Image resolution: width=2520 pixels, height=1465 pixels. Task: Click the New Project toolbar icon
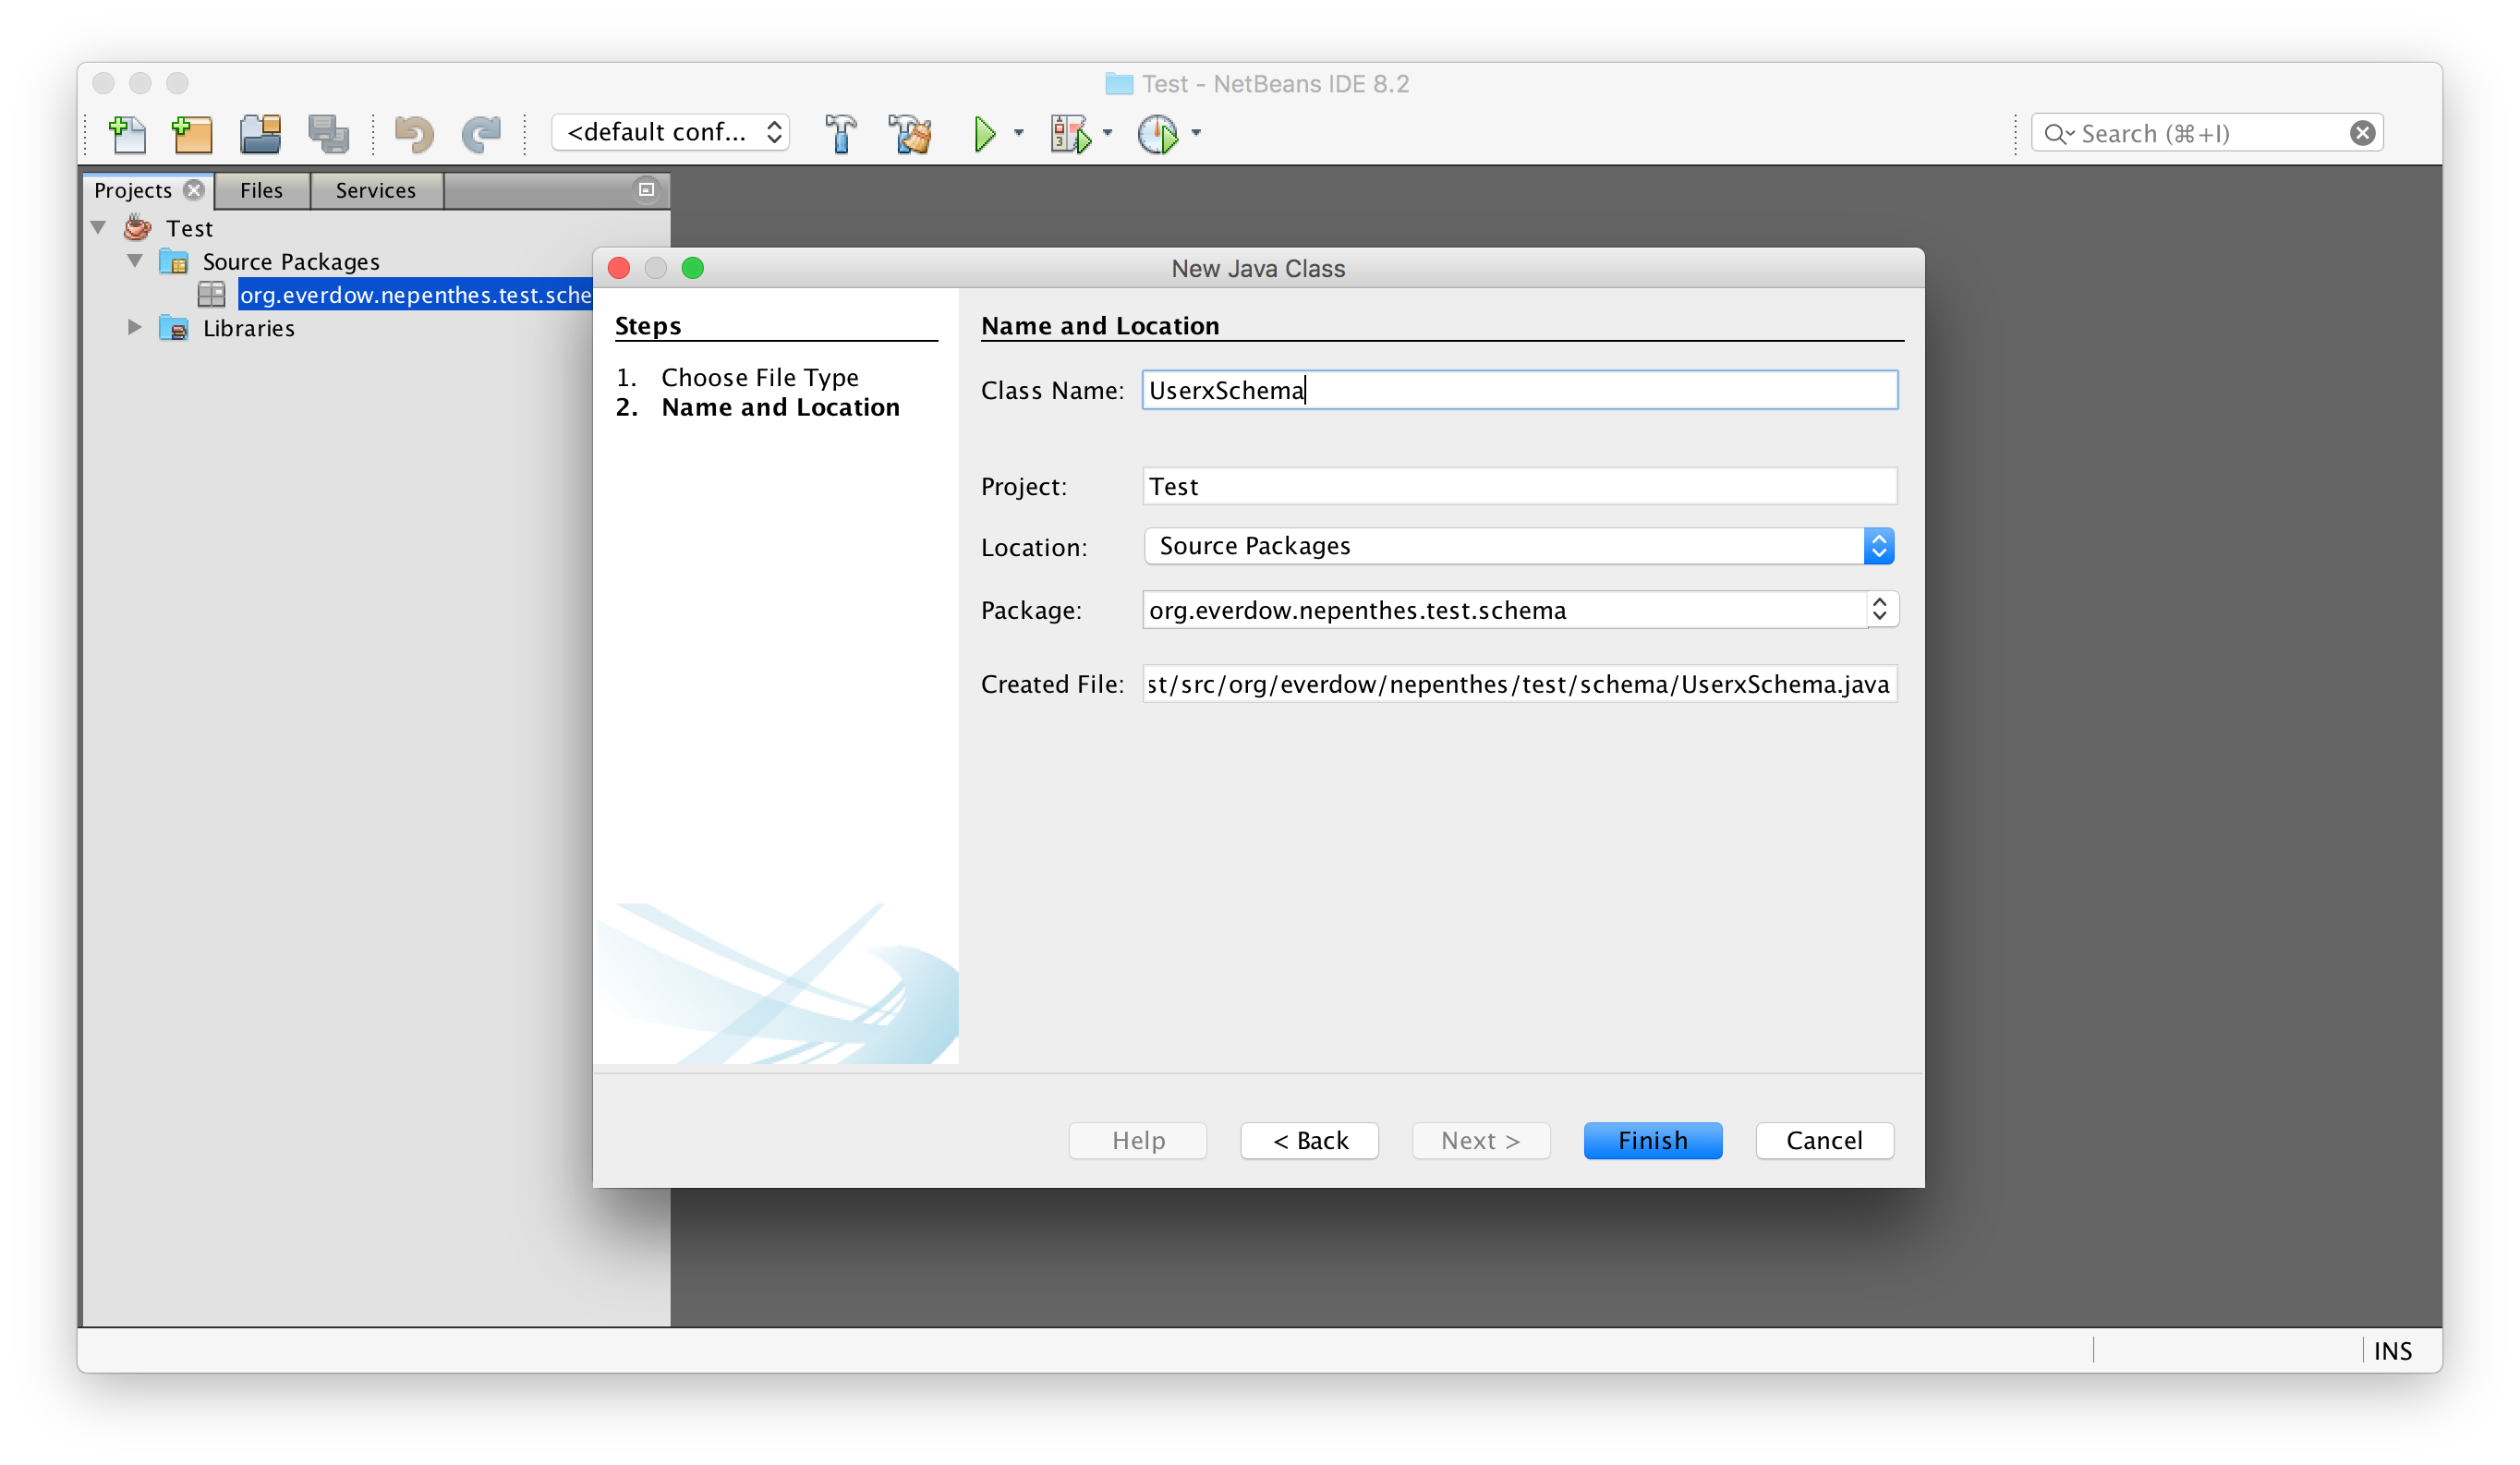pyautogui.click(x=192, y=133)
